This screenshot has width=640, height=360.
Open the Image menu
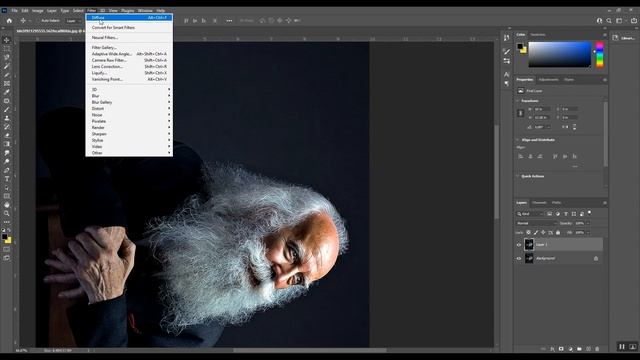37,11
